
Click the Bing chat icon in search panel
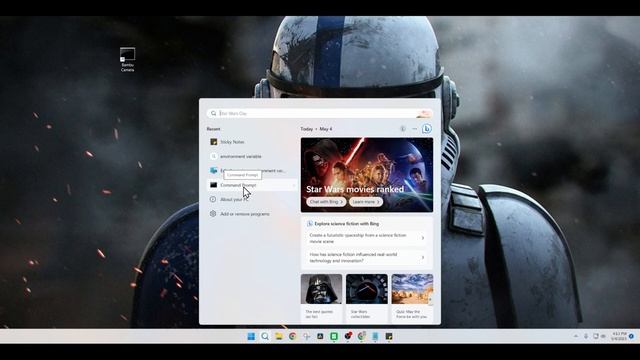427,129
